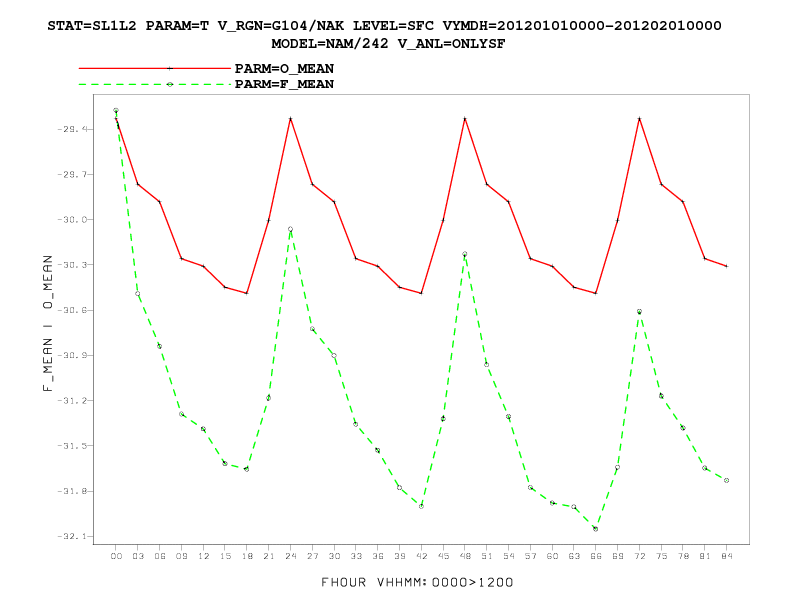Click the x-axis title FHOUR VHHMM: 0000>1200

[417, 582]
